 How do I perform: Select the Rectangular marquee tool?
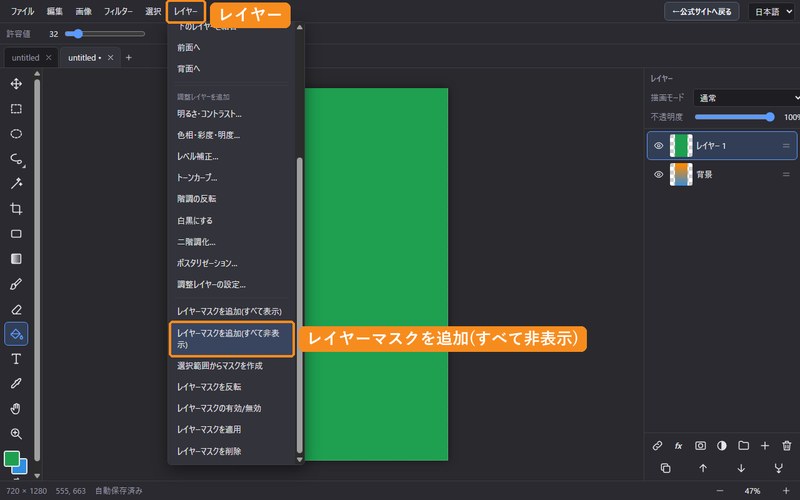(16, 109)
